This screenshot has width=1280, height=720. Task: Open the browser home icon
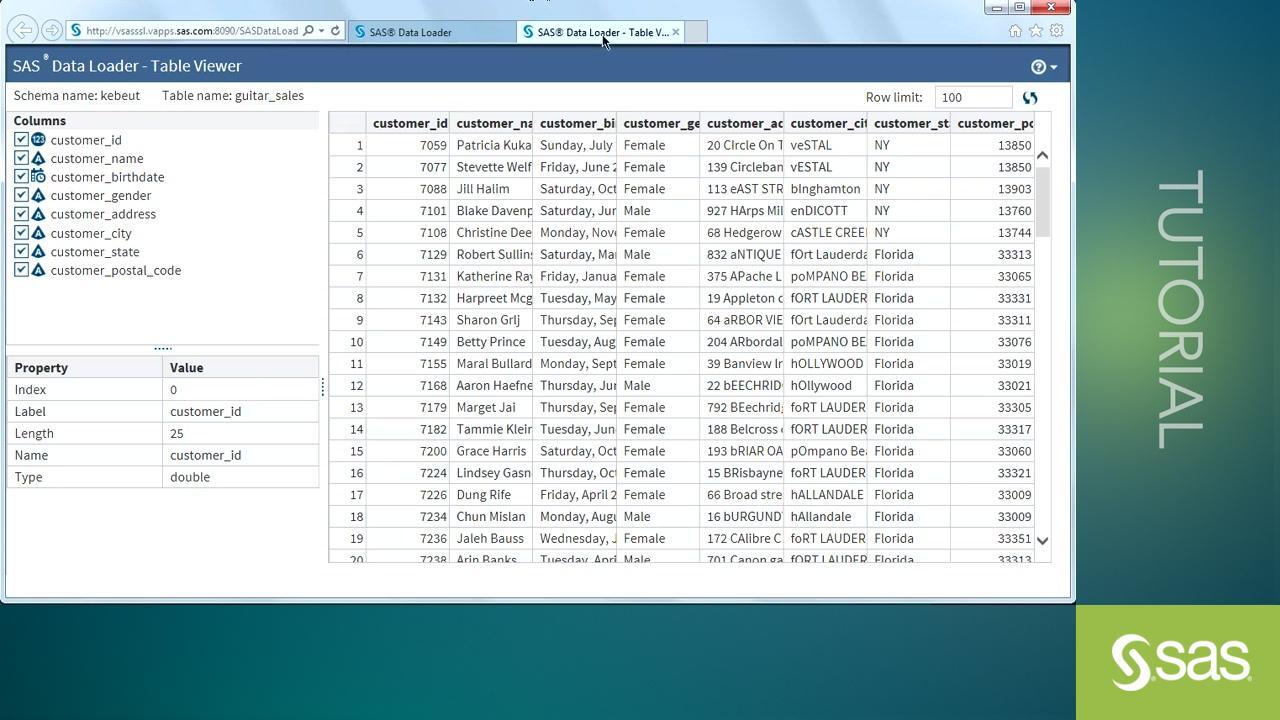coord(1015,31)
